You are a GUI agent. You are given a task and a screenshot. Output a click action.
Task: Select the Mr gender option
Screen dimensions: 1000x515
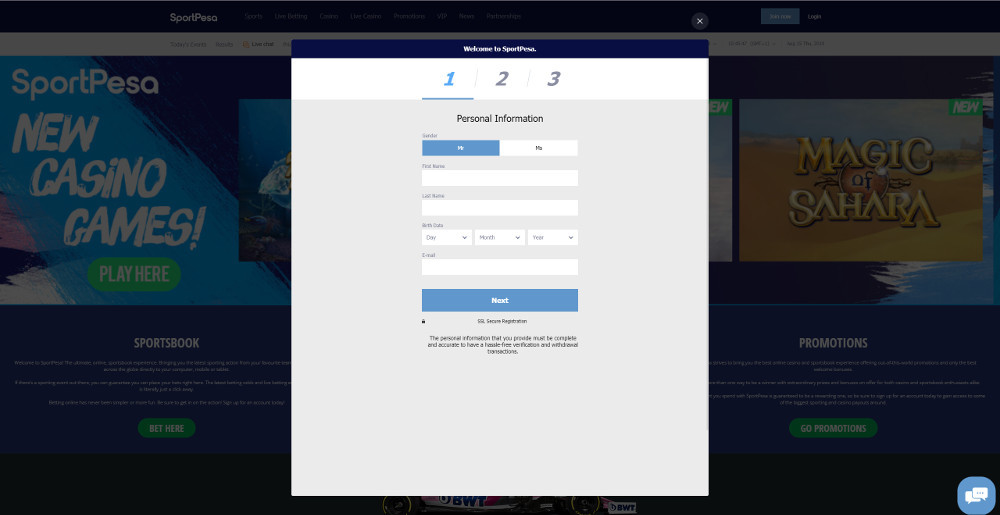460,148
